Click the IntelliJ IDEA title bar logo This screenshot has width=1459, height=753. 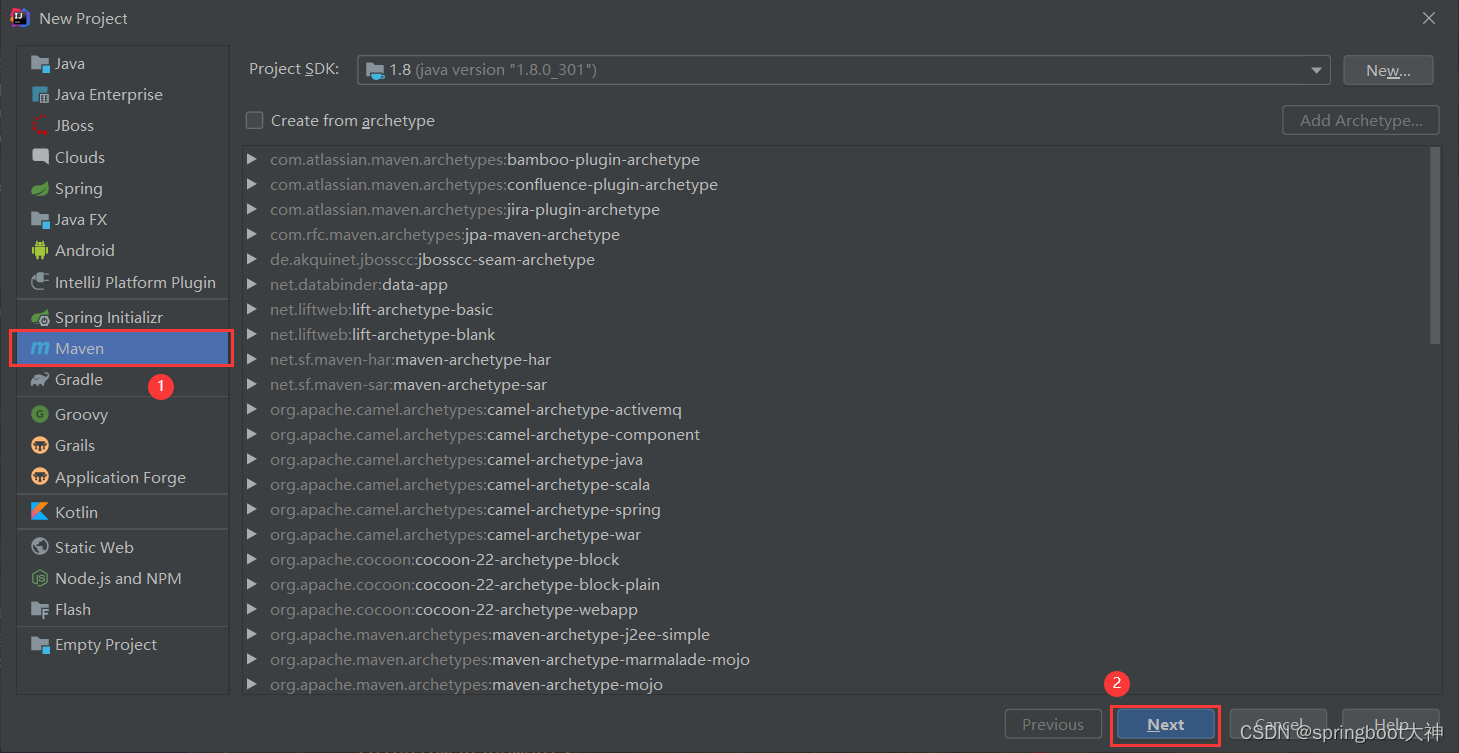click(20, 18)
